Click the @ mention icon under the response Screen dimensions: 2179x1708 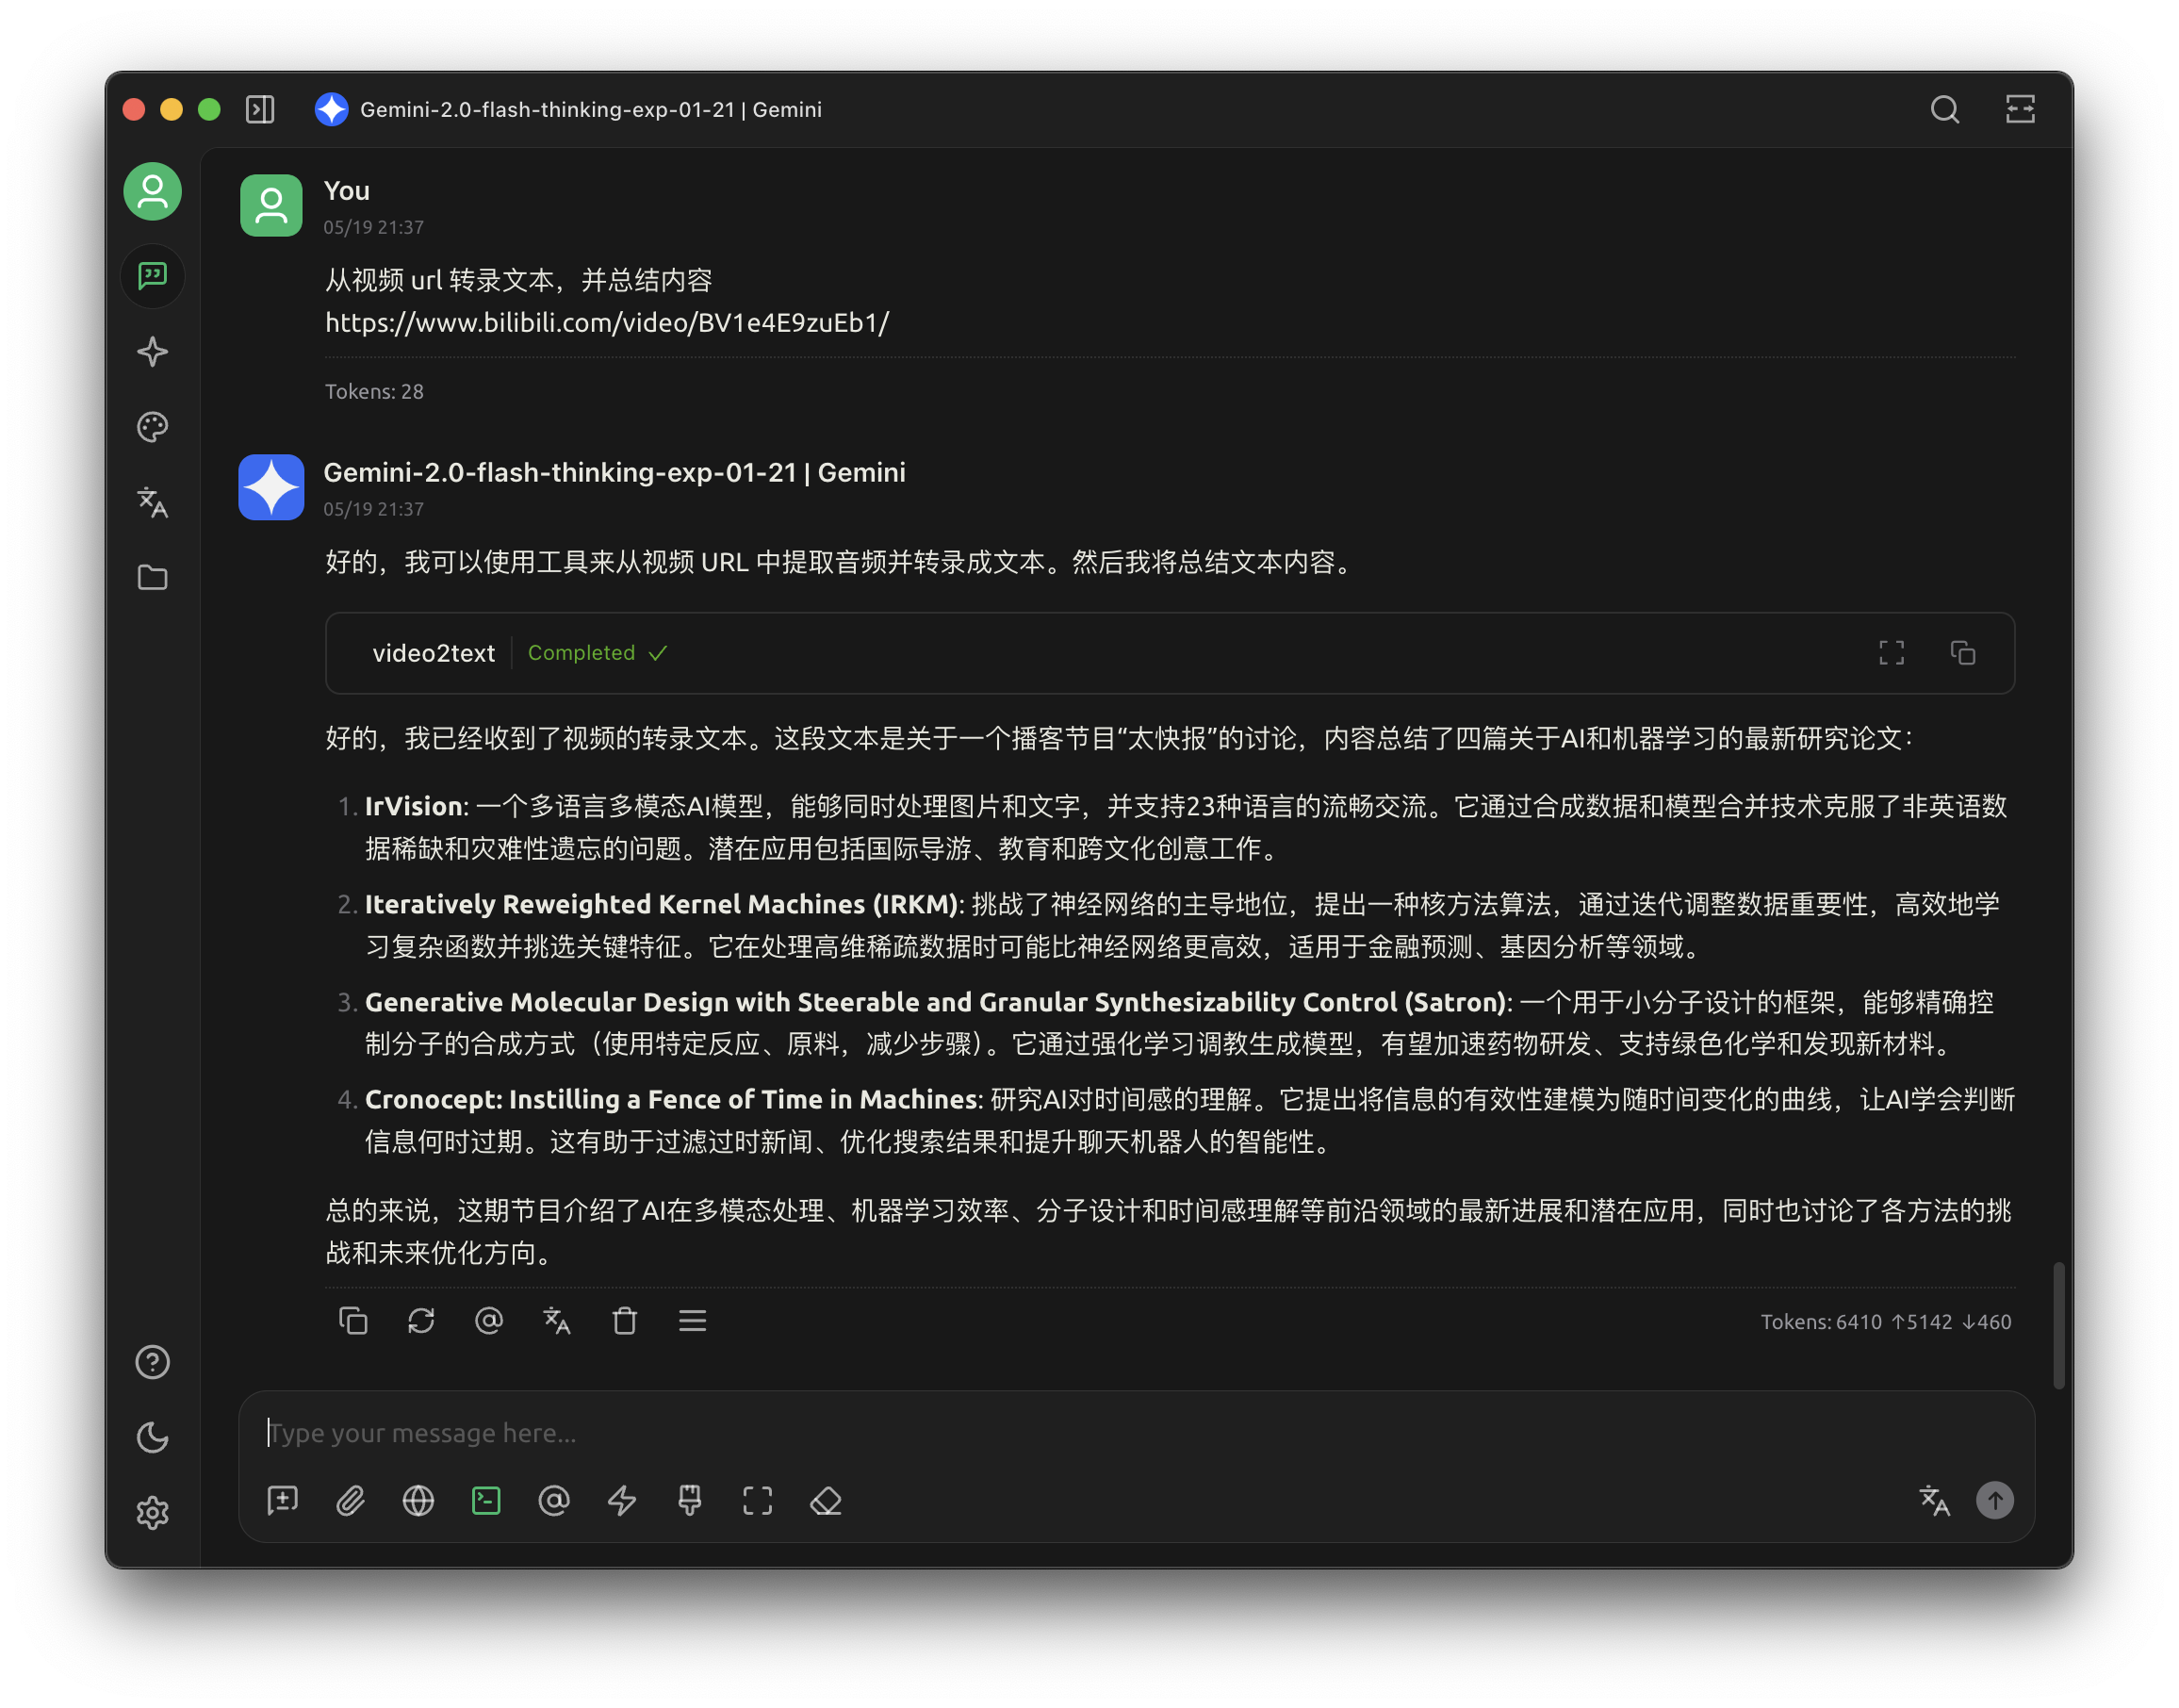click(x=489, y=1321)
